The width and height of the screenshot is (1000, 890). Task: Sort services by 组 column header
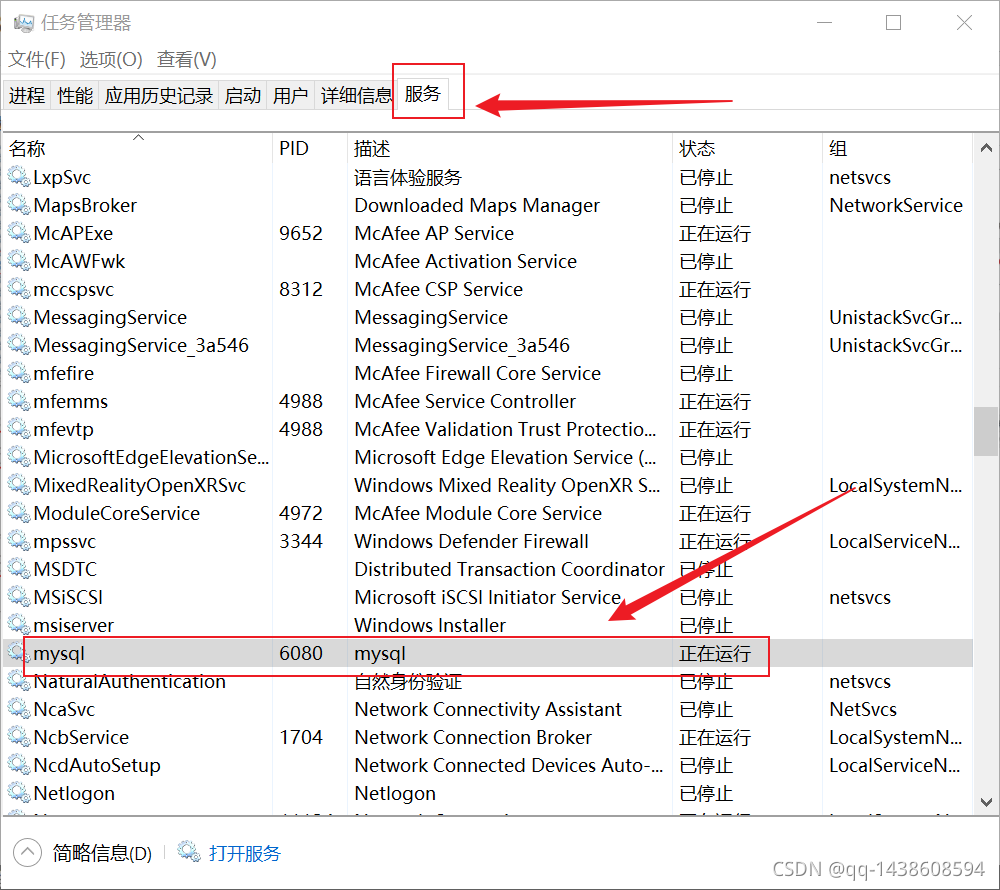click(897, 148)
